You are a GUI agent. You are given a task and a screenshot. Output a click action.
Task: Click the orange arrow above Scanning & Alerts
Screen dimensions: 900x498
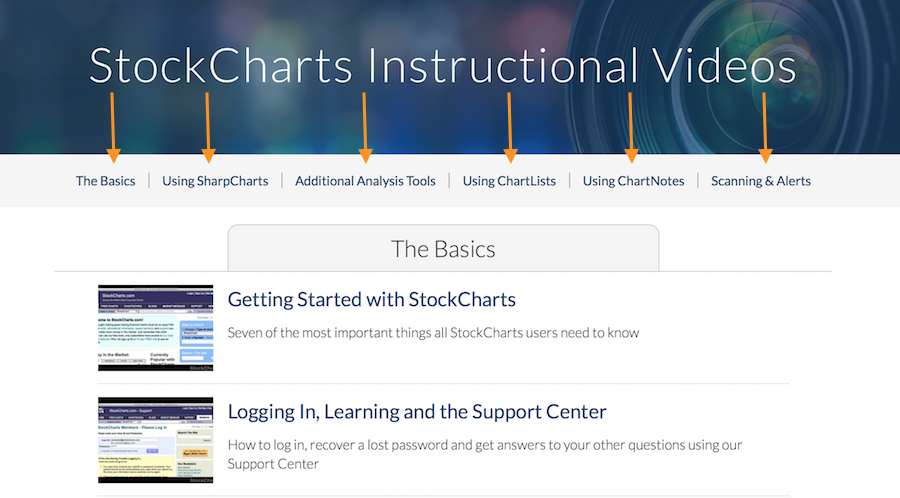(765, 127)
